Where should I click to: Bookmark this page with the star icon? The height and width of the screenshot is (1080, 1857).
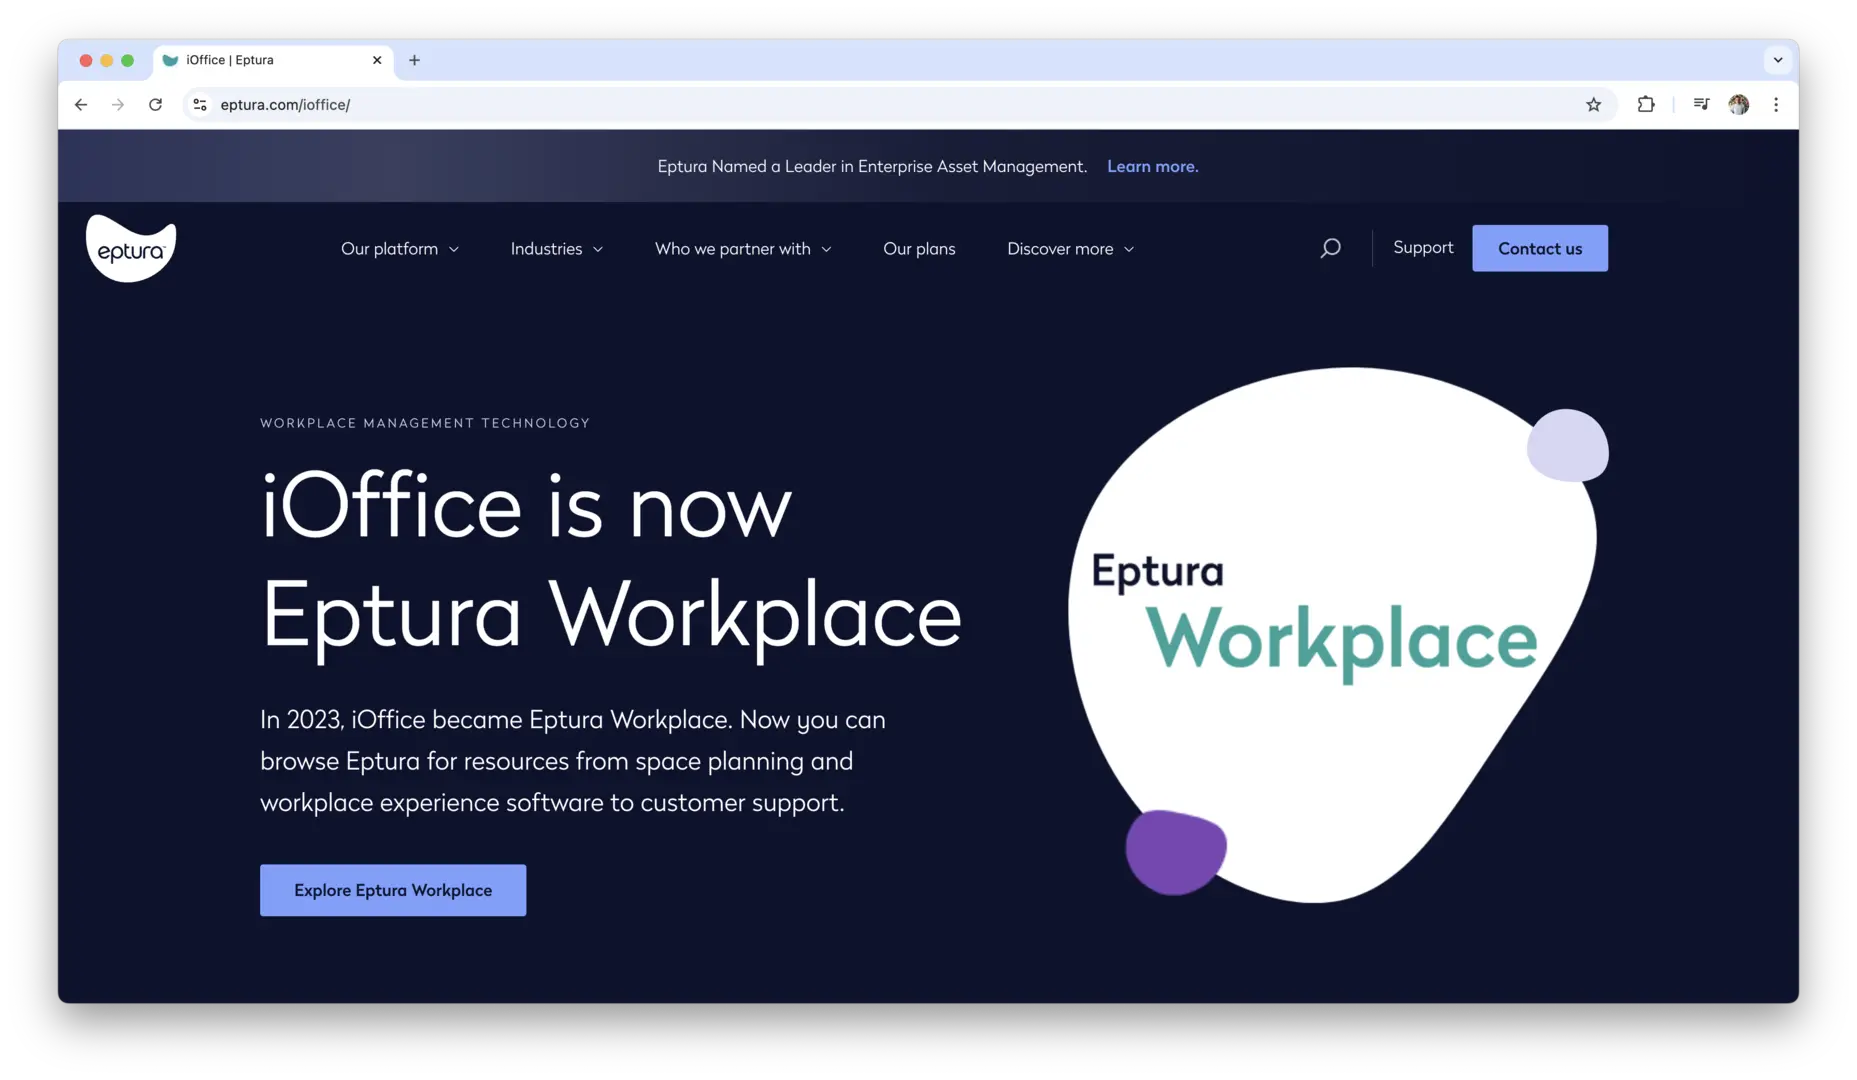tap(1593, 104)
